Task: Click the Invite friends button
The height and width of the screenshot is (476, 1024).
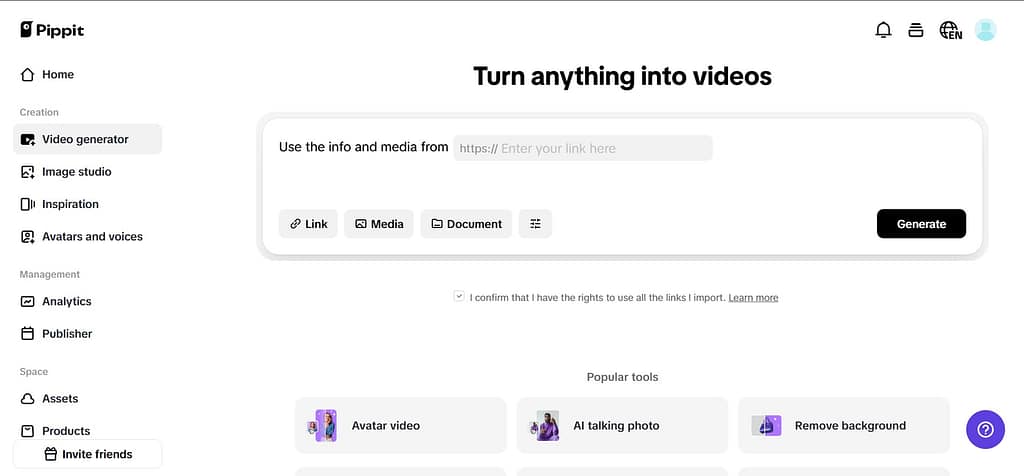Action: click(87, 454)
